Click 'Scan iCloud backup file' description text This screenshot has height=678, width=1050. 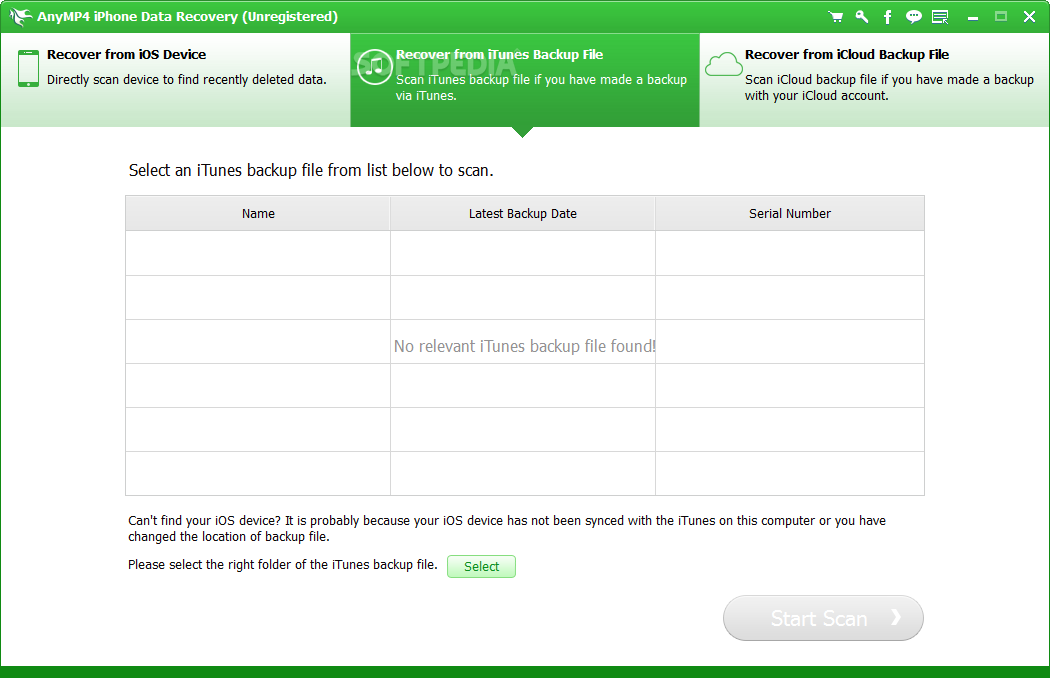889,88
